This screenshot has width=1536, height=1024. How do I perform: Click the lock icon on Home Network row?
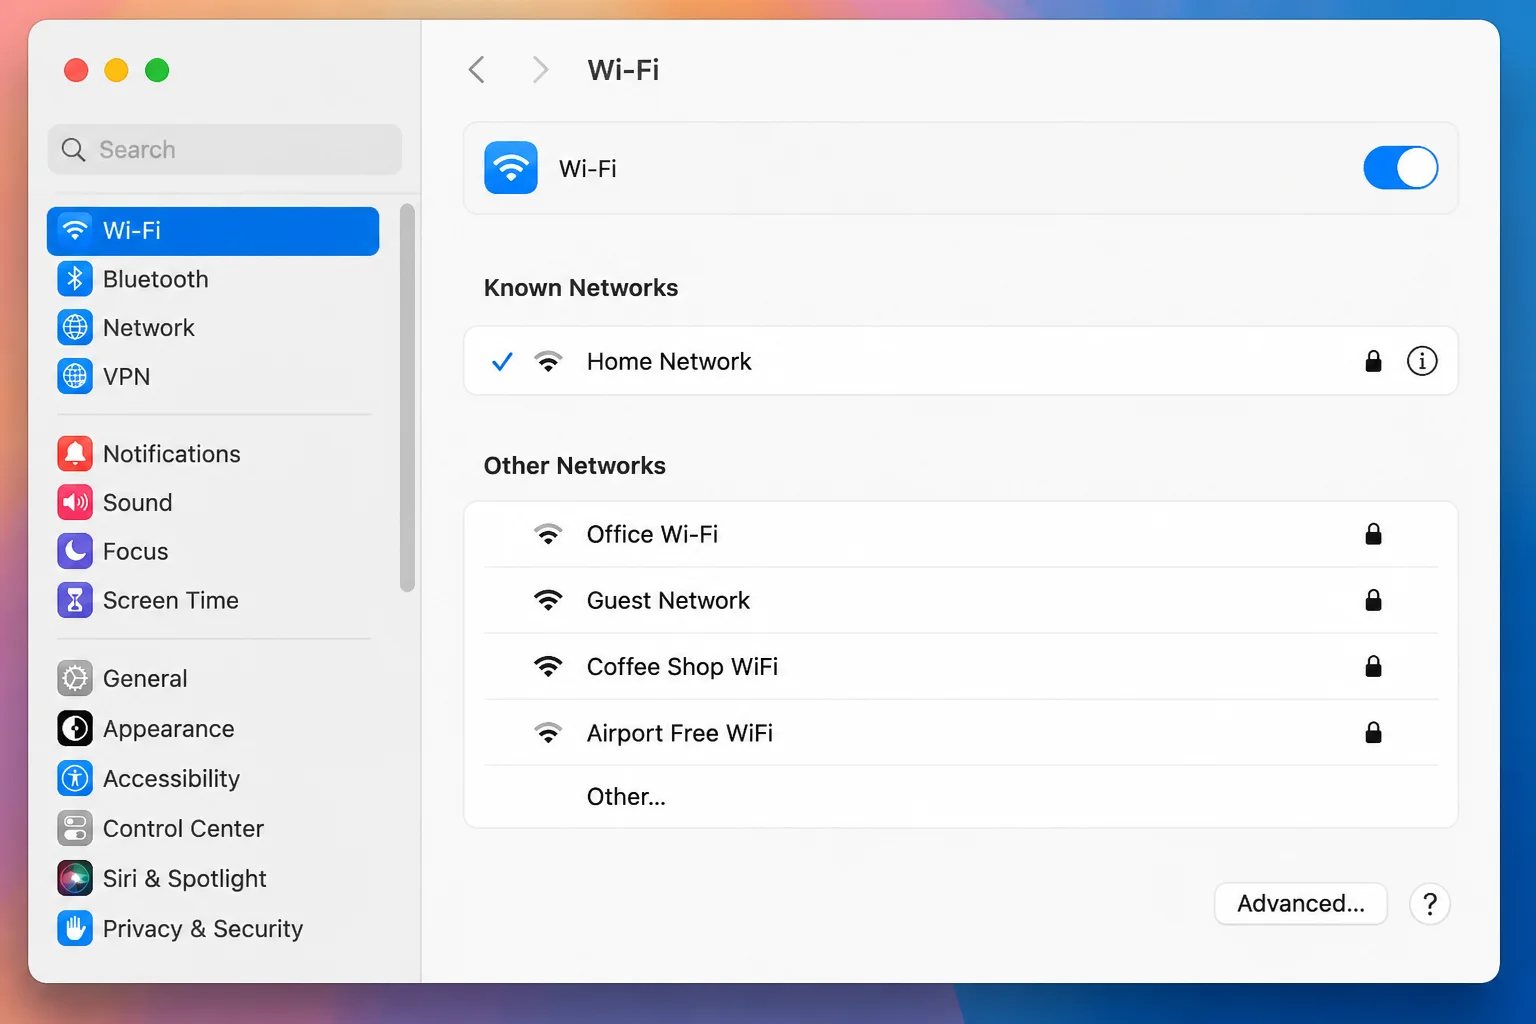(x=1373, y=361)
